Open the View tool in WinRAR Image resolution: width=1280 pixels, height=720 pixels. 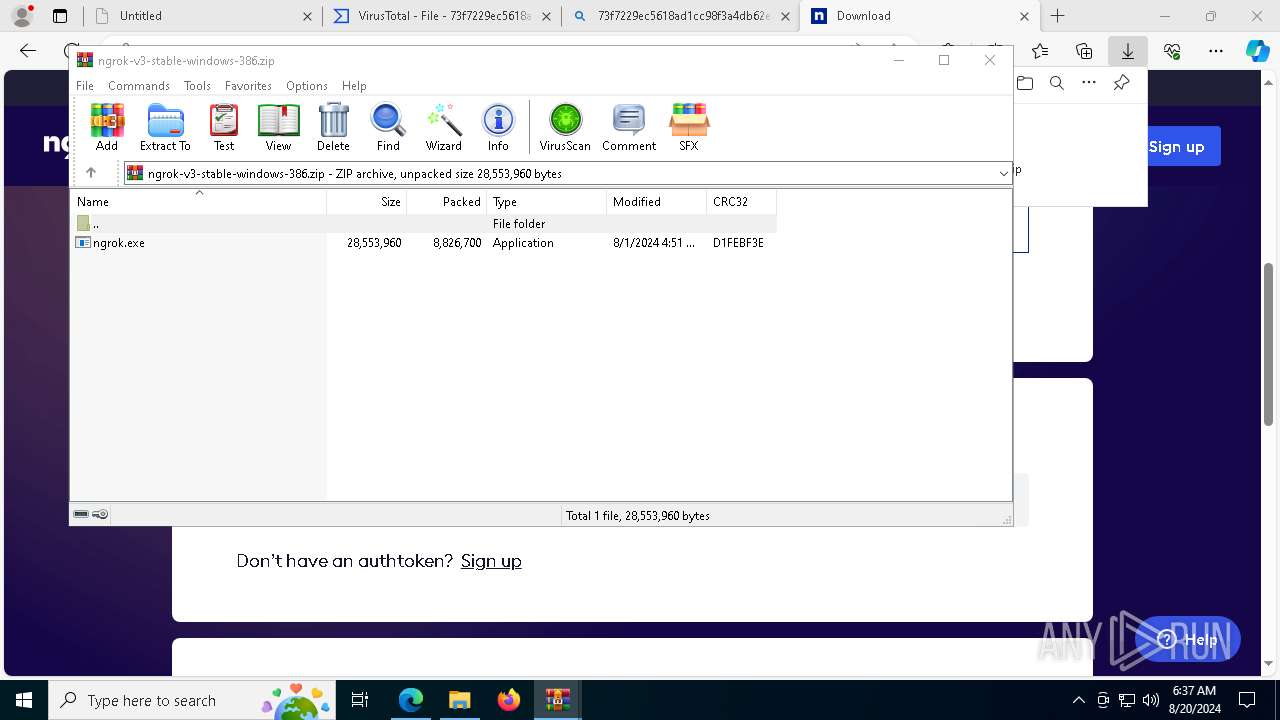[278, 127]
